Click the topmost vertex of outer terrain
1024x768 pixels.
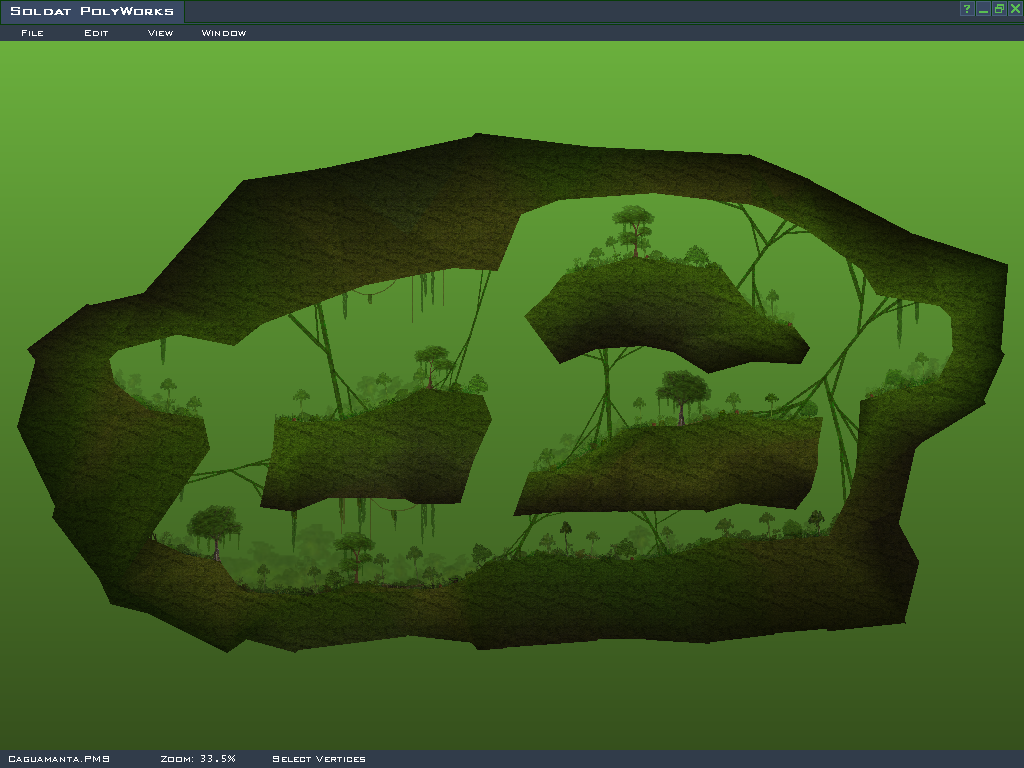[x=477, y=134]
